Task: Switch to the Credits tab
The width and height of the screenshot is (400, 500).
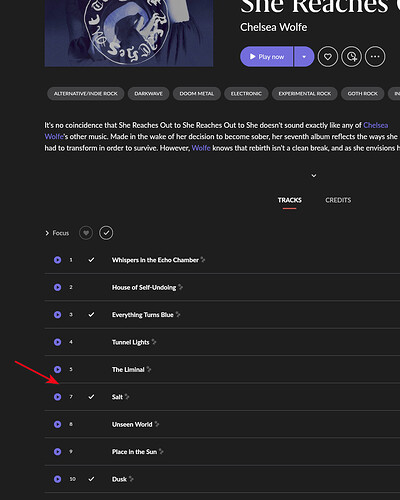Action: (338, 200)
